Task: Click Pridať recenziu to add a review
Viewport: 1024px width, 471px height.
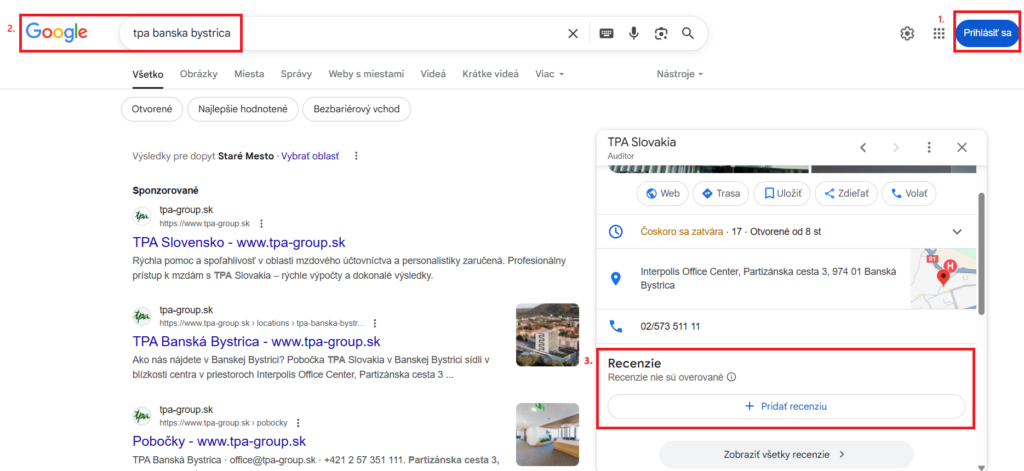Action: pos(786,406)
